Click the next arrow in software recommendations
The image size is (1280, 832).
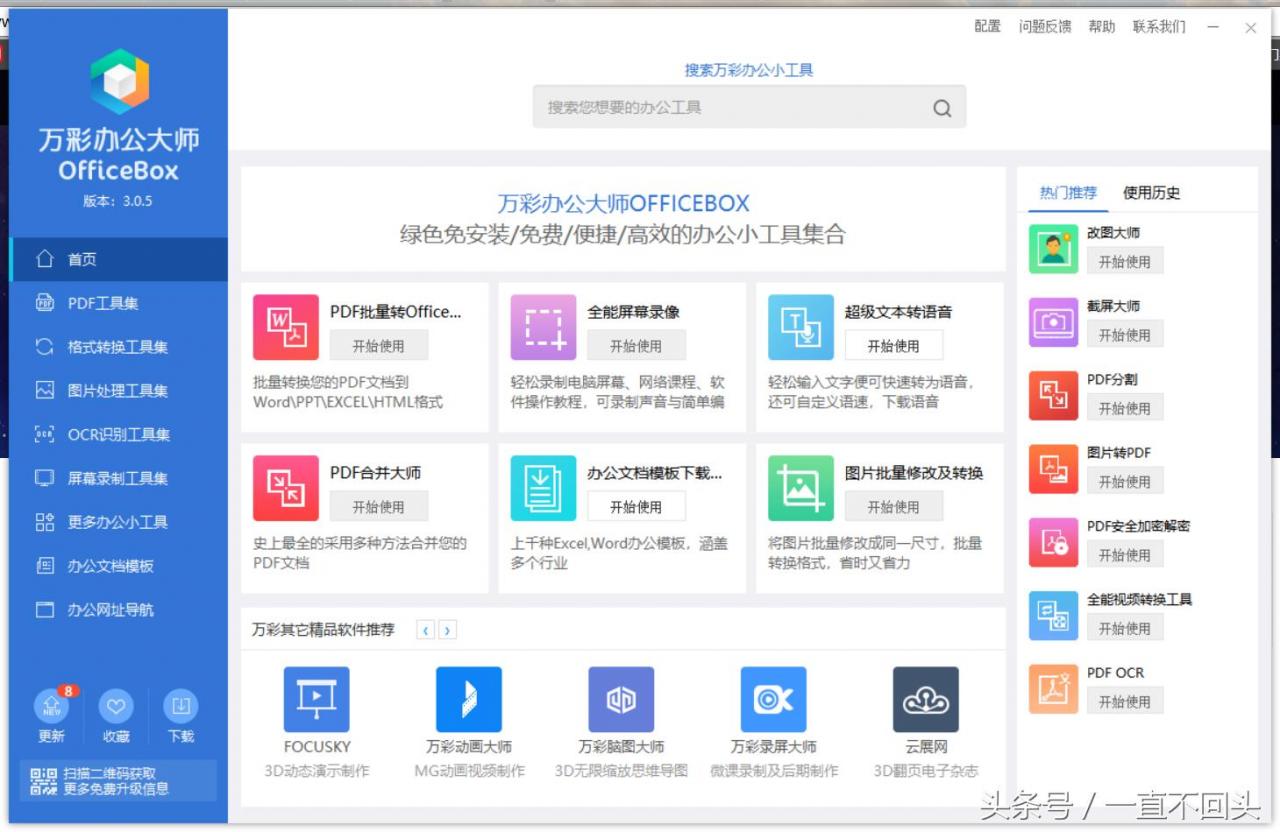click(x=447, y=629)
